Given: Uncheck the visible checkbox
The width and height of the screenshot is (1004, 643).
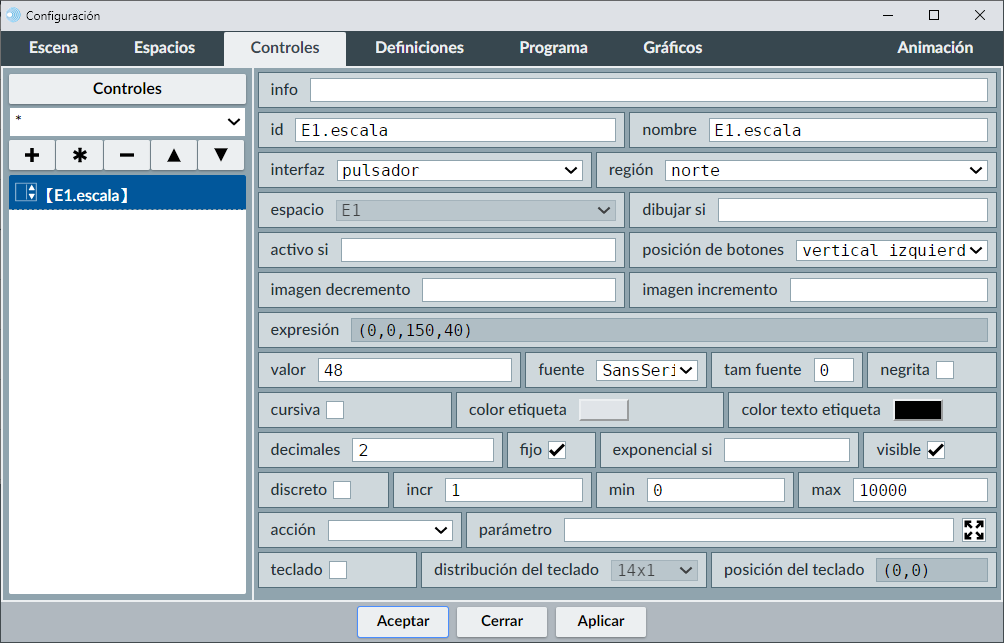Looking at the screenshot, I should coord(936,450).
